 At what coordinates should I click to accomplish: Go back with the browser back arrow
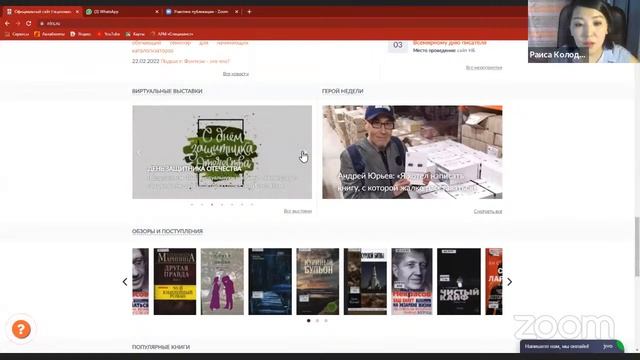point(7,24)
